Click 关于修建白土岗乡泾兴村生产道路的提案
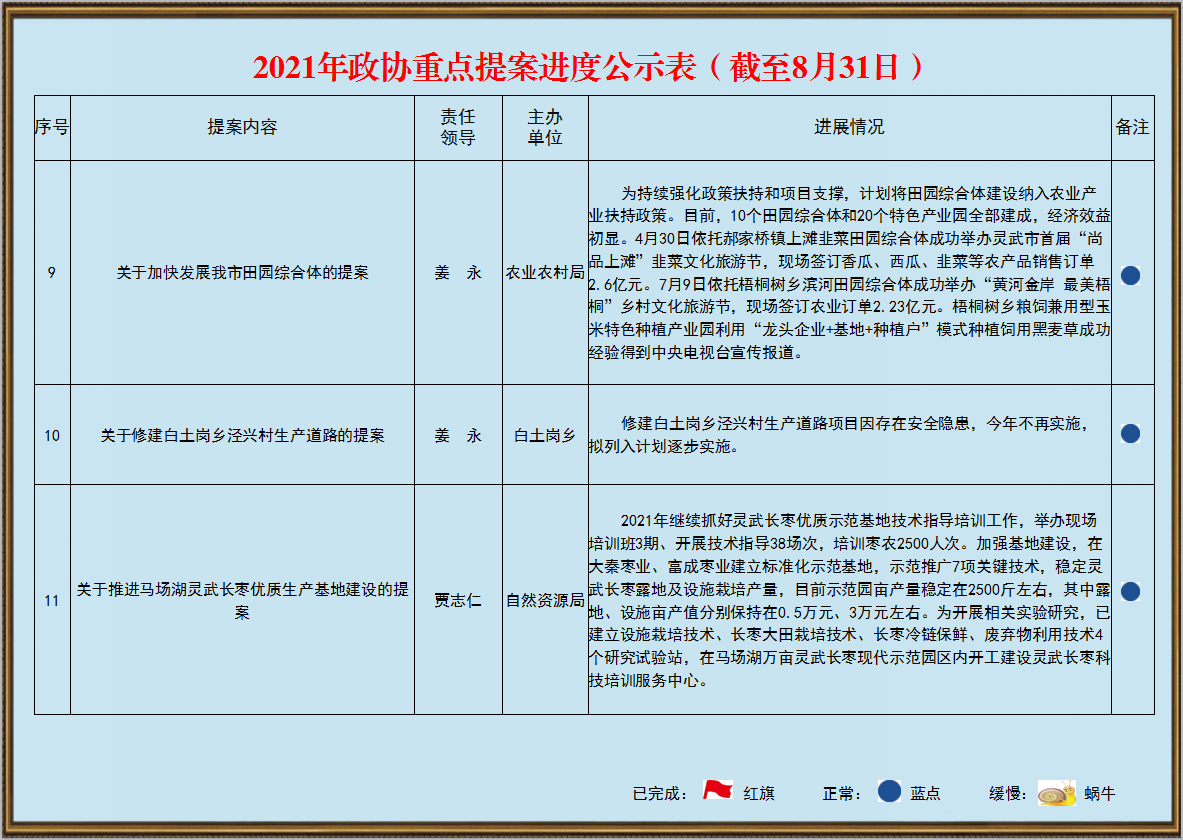This screenshot has height=840, width=1183. [x=242, y=435]
